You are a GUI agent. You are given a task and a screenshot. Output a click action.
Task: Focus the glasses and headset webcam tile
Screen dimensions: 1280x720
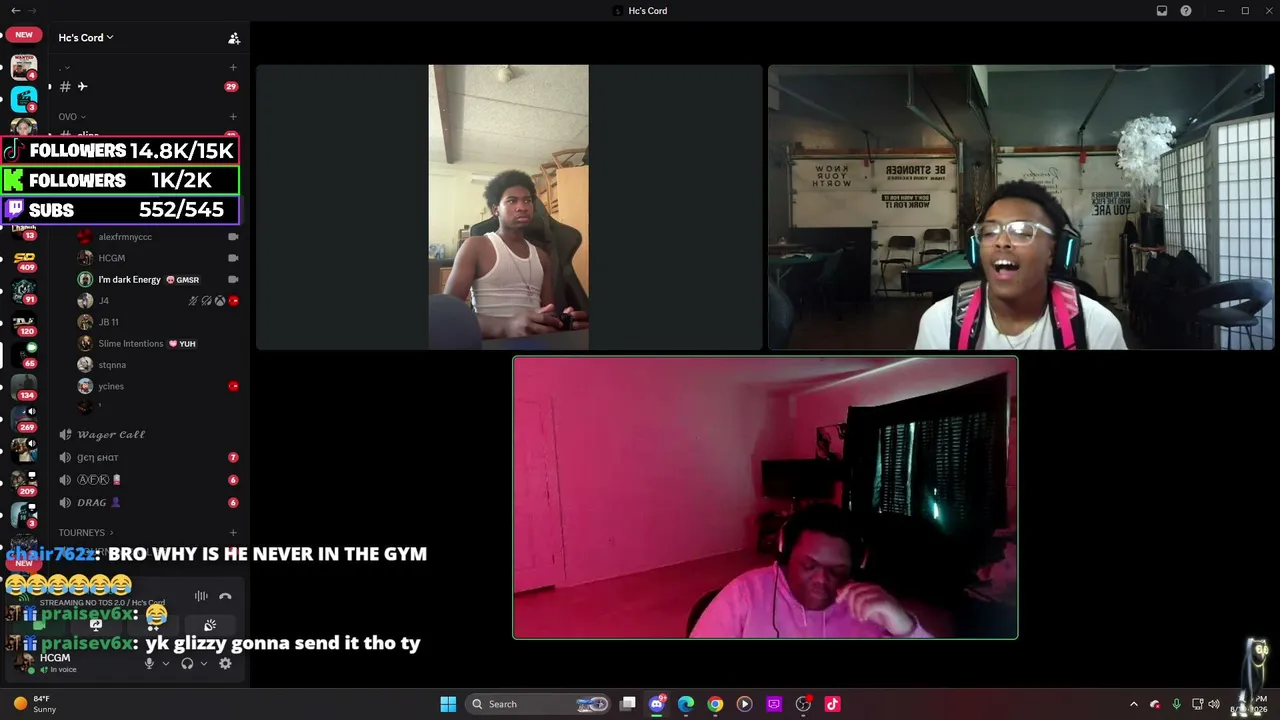(1021, 208)
